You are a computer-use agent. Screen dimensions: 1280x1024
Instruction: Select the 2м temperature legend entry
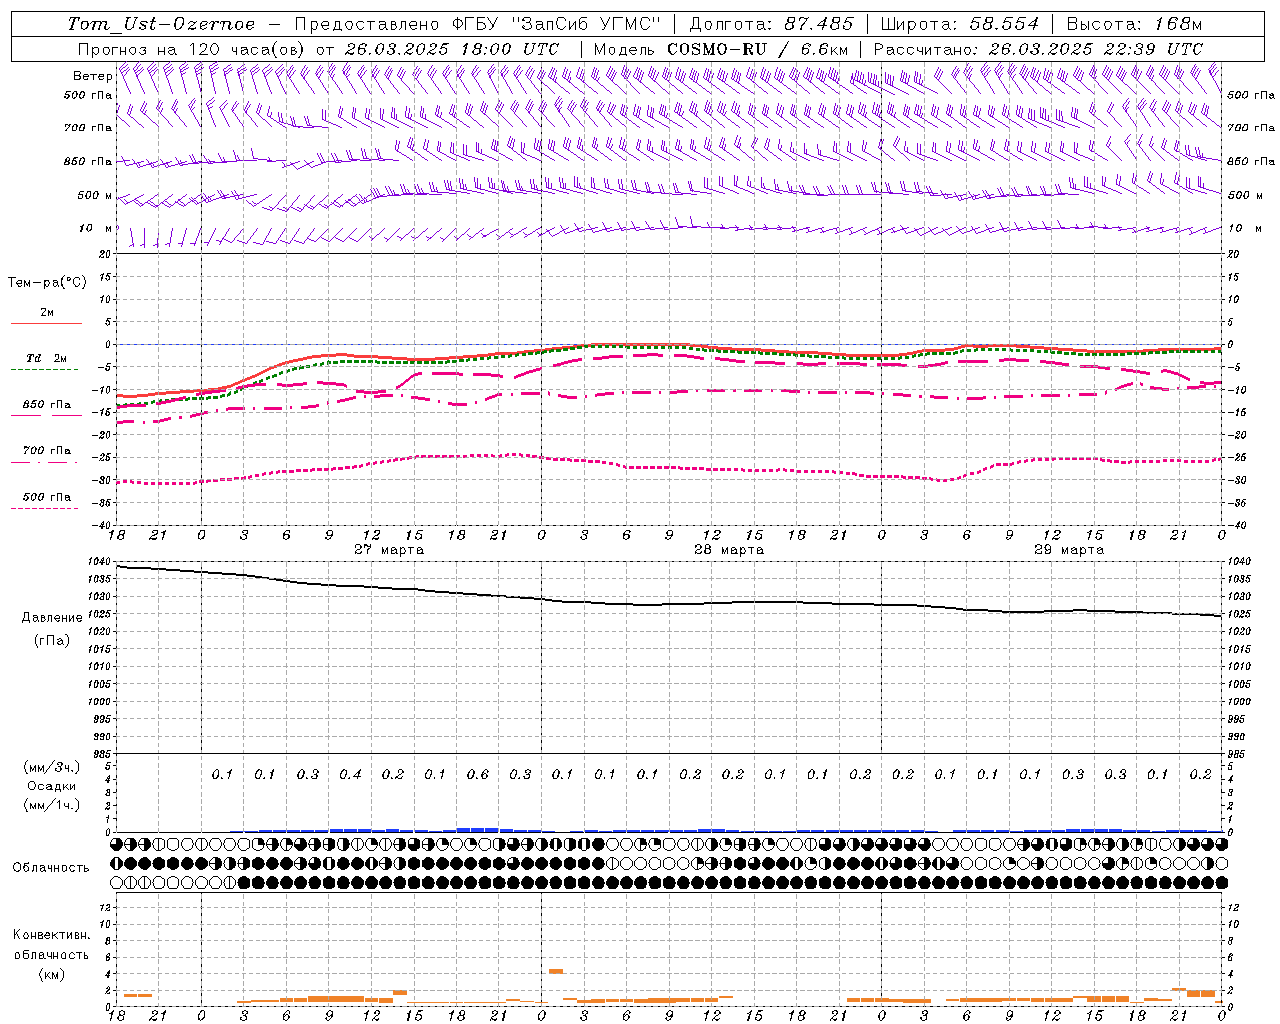pos(47,313)
